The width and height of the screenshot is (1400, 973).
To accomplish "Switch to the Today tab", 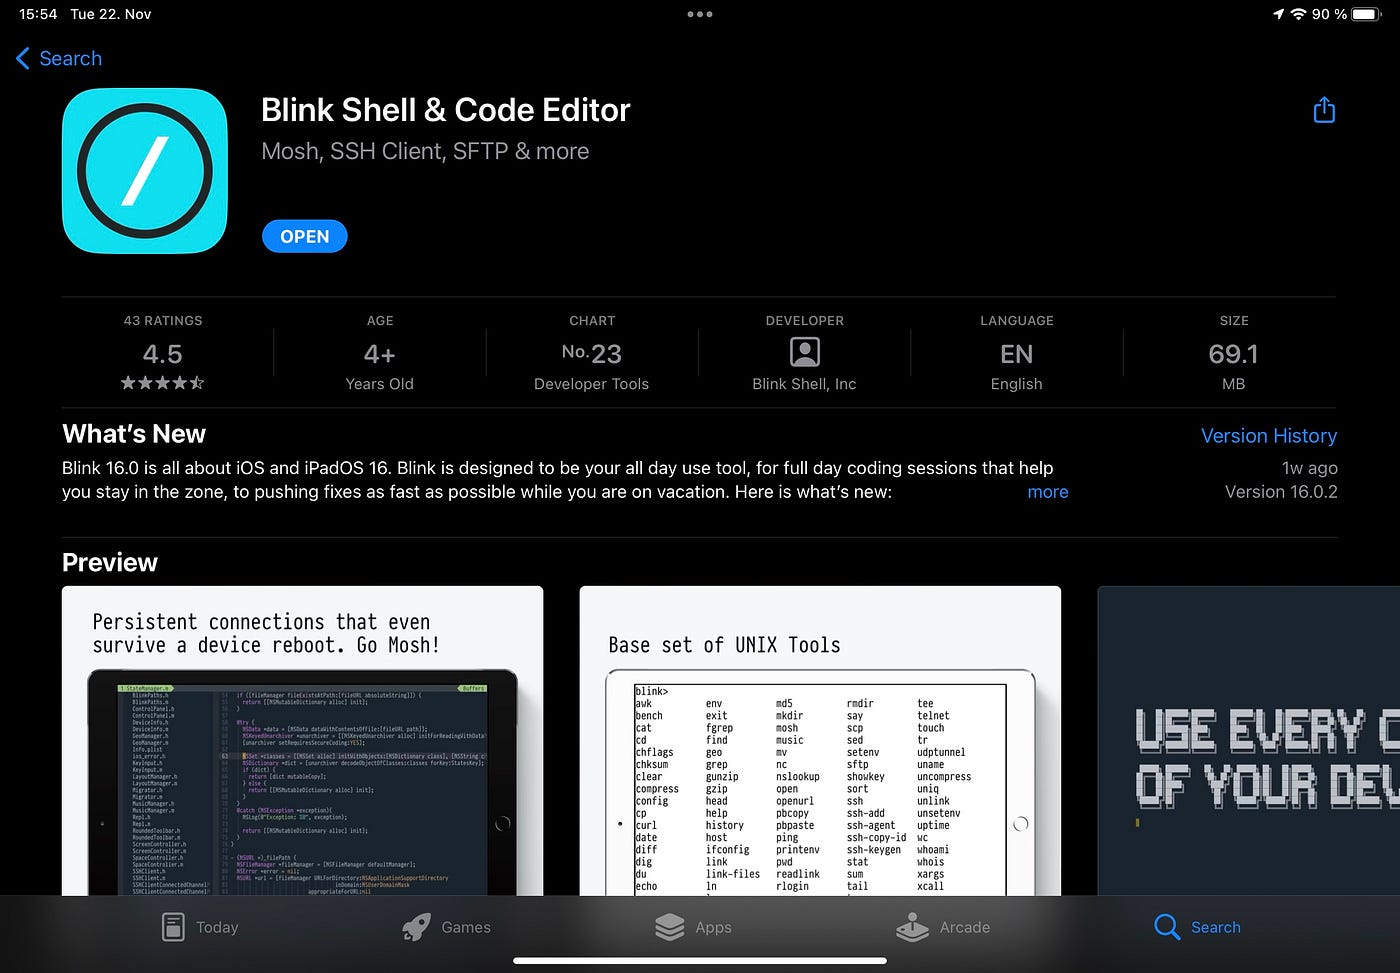I will [200, 927].
